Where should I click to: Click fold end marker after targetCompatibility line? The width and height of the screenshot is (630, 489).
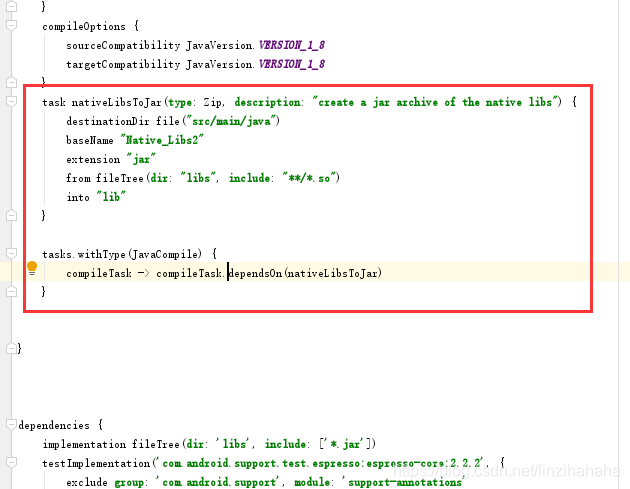pos(12,82)
